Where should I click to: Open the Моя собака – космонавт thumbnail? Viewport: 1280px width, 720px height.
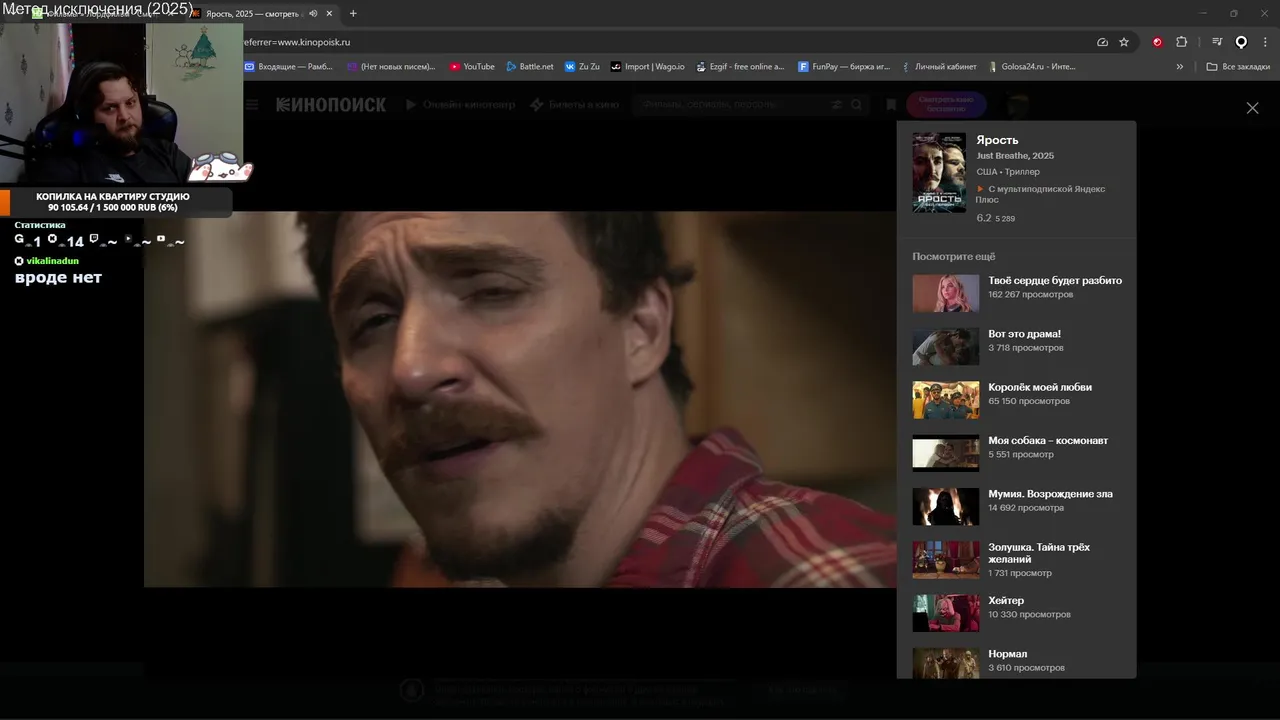point(945,453)
